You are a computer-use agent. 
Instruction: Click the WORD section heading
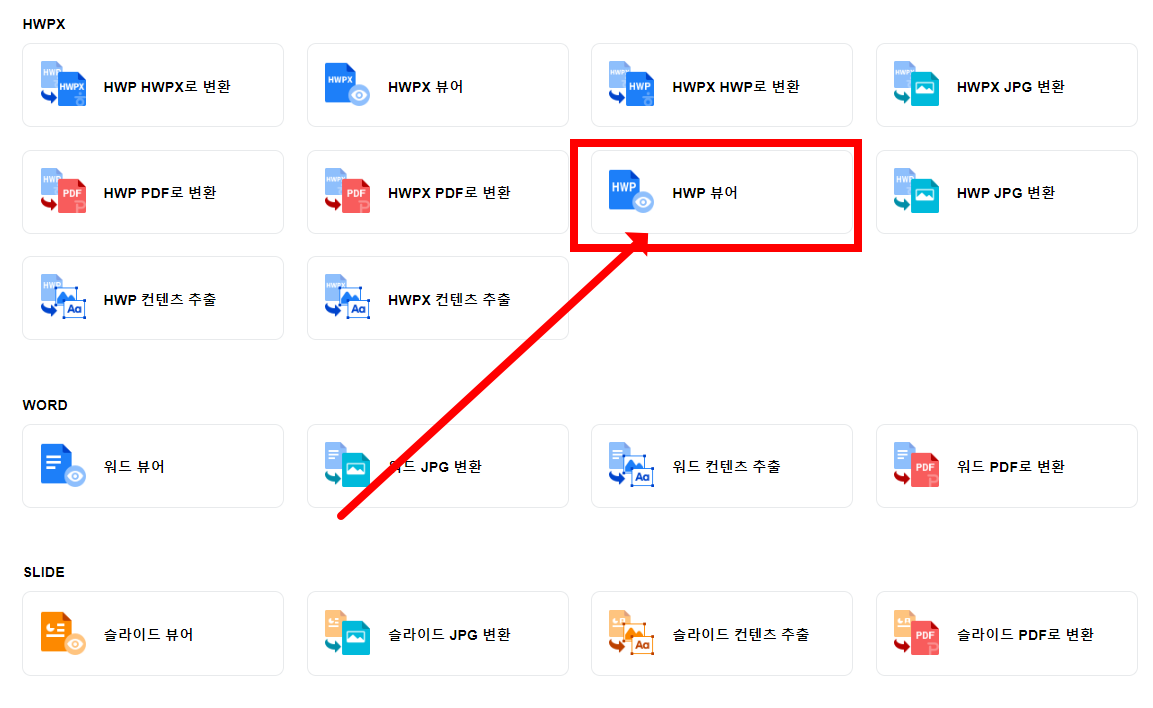click(x=44, y=404)
